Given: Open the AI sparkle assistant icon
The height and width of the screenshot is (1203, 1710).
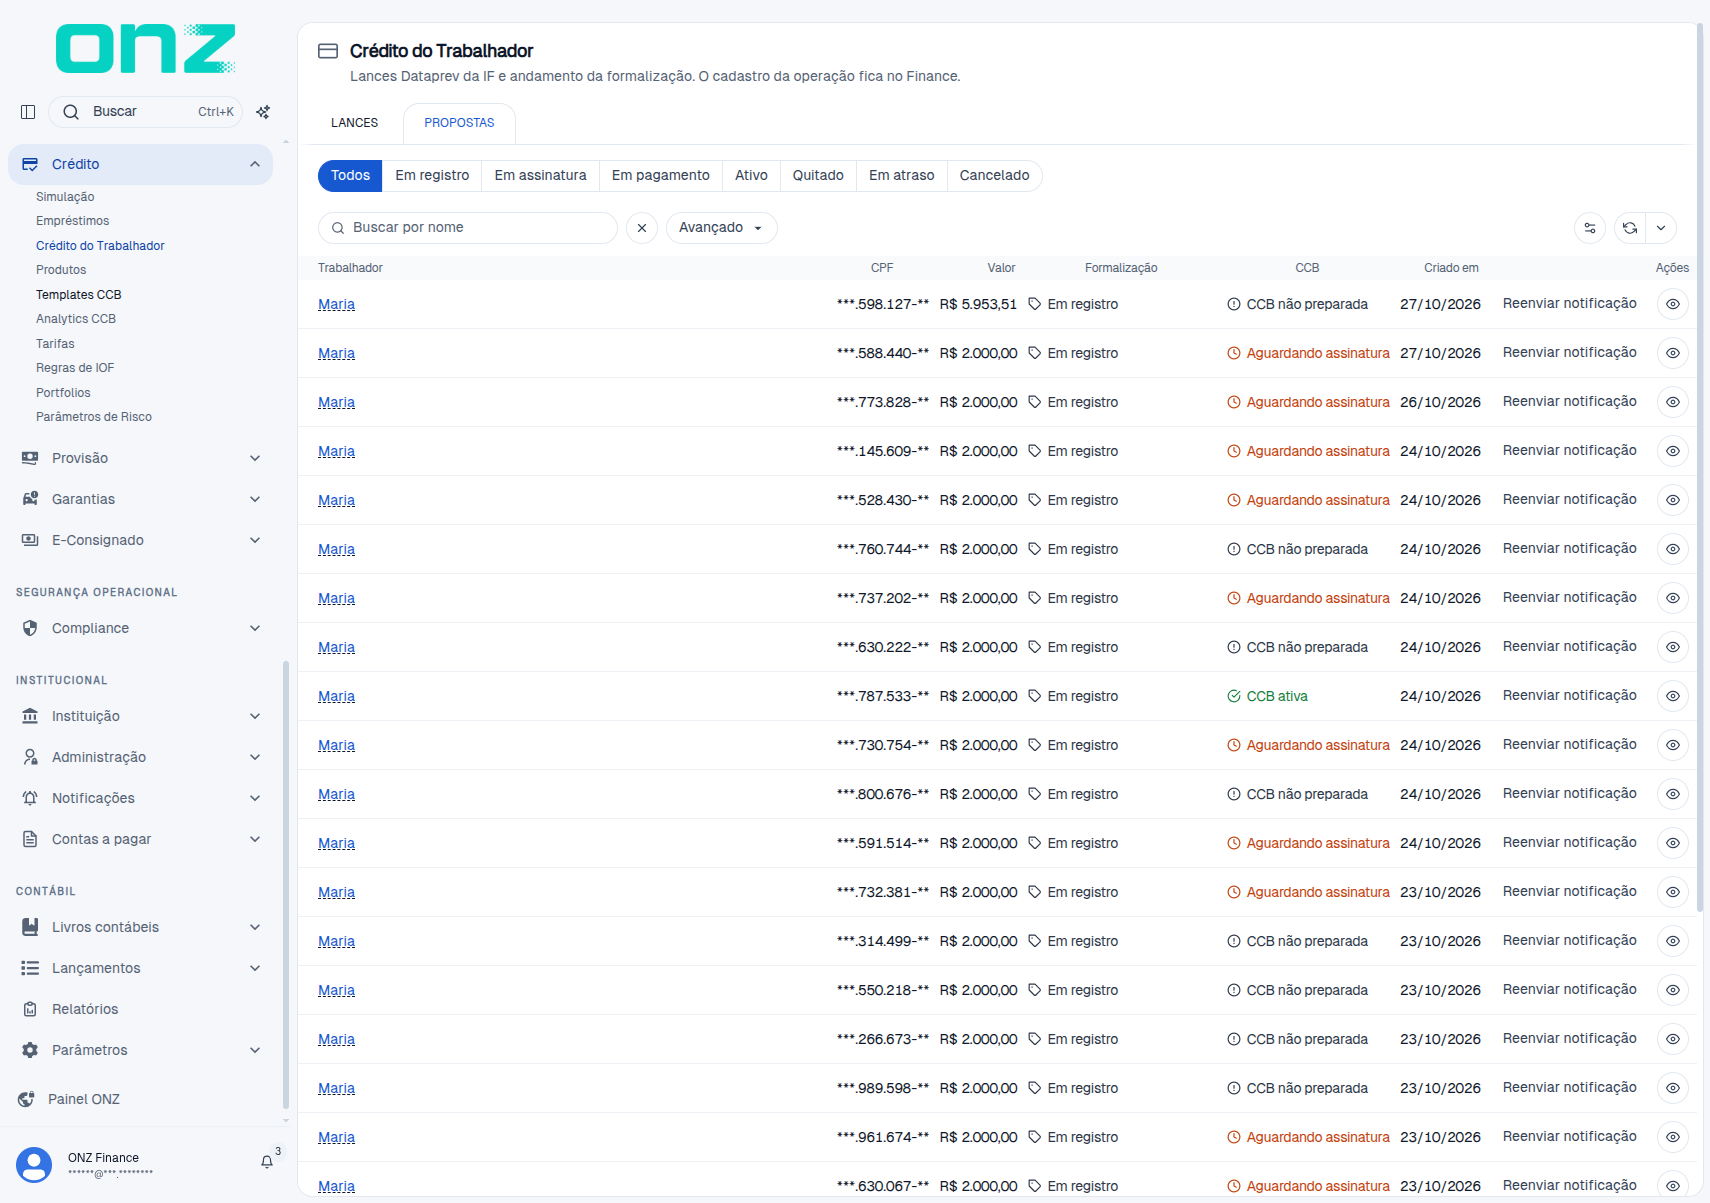Looking at the screenshot, I should [263, 112].
